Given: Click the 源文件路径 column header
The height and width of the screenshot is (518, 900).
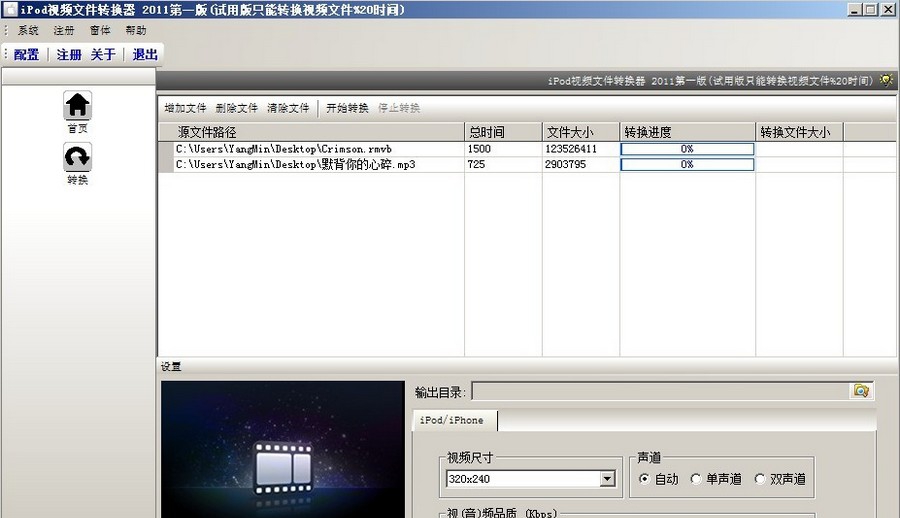Looking at the screenshot, I should tap(312, 132).
